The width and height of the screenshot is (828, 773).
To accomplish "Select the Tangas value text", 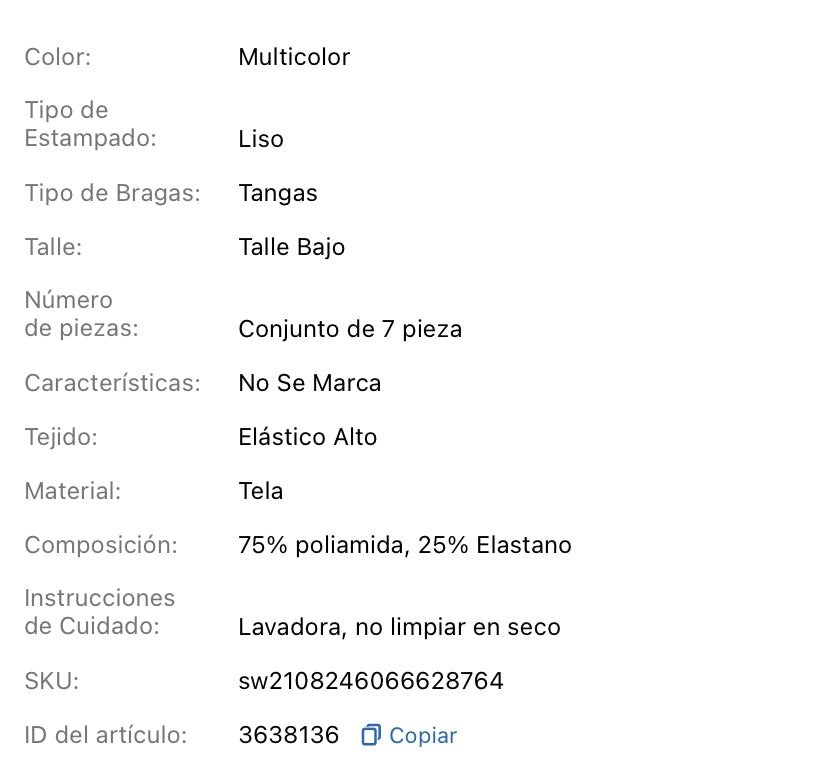I will pyautogui.click(x=278, y=193).
